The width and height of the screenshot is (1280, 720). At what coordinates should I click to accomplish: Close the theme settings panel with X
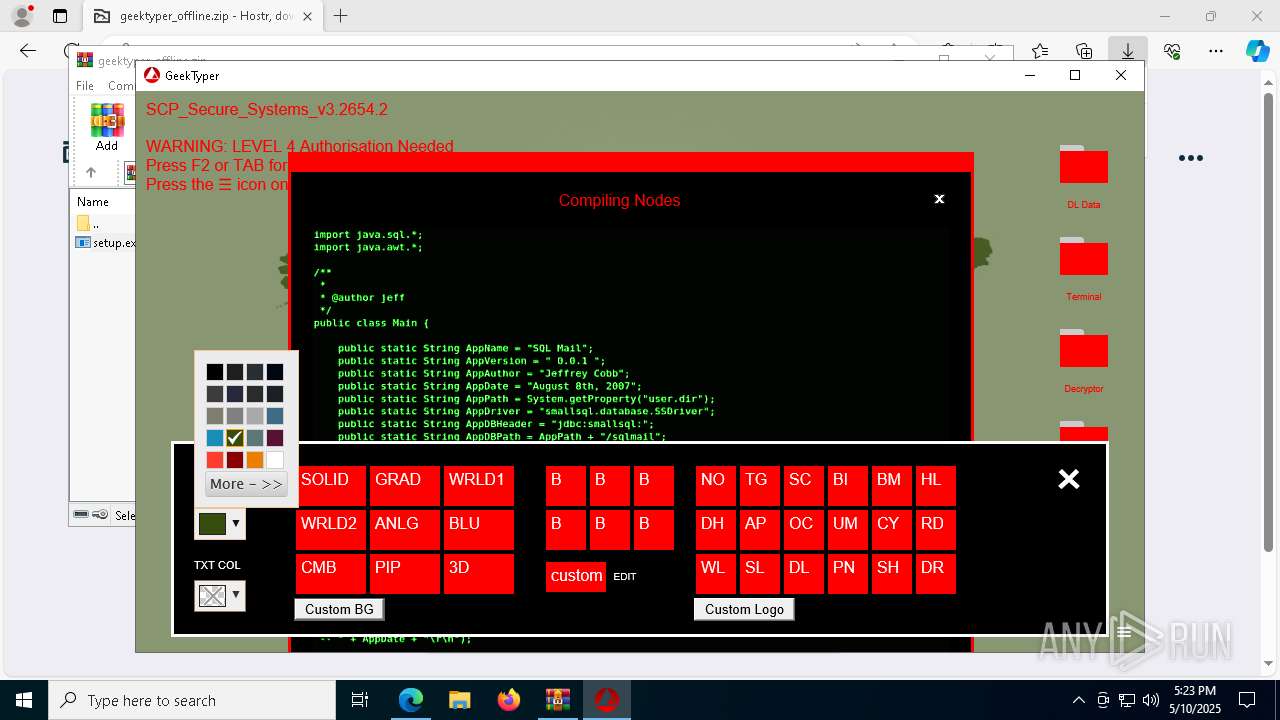1069,479
